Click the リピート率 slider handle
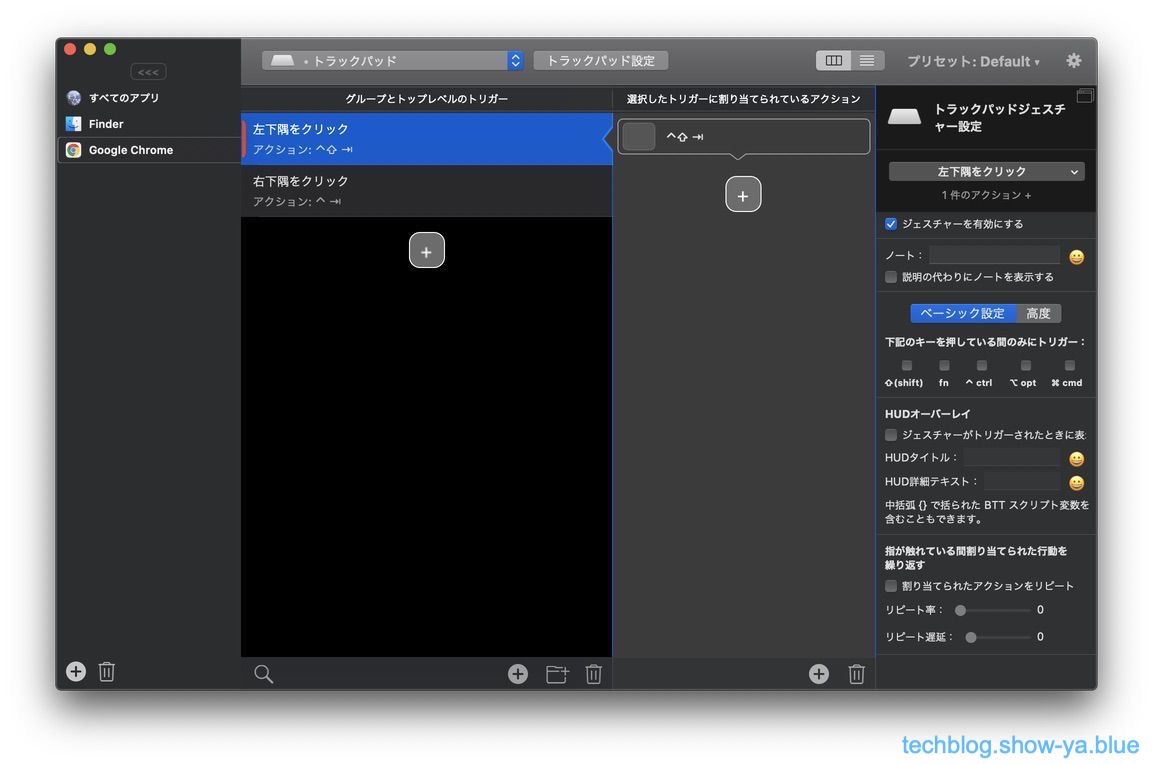Screen dimensions: 1153x764 960,610
